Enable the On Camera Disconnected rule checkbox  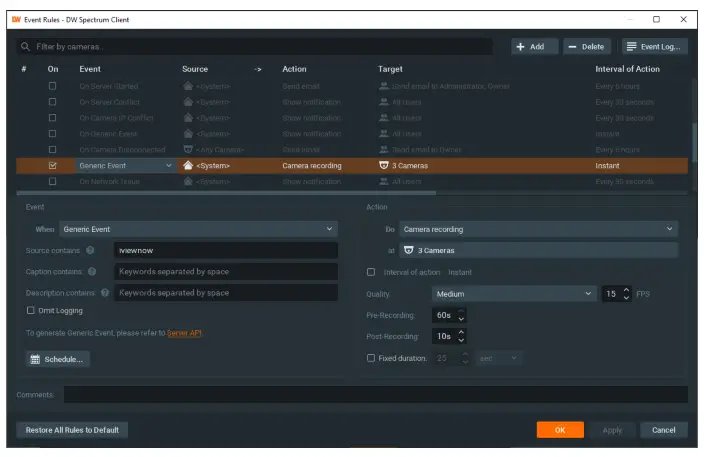point(53,149)
